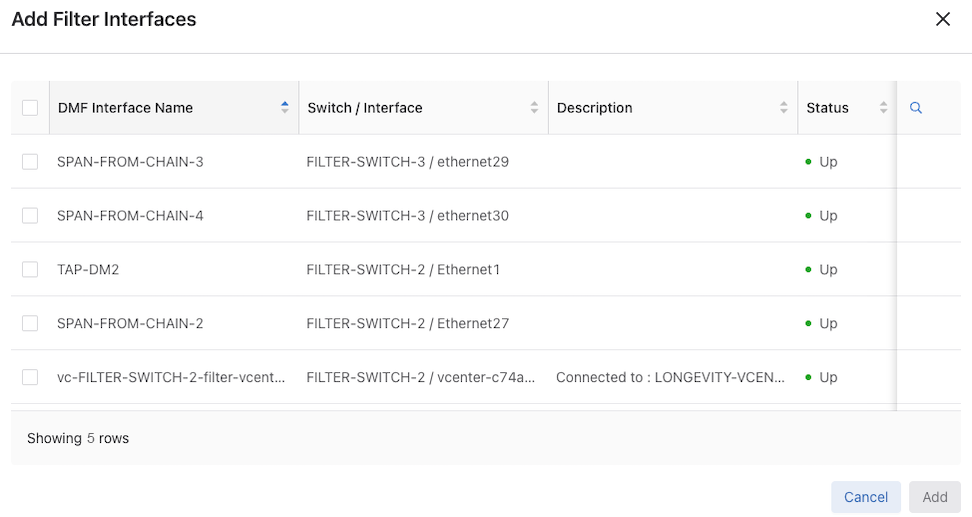
Task: Click sort arrows on Description column
Action: 784,108
